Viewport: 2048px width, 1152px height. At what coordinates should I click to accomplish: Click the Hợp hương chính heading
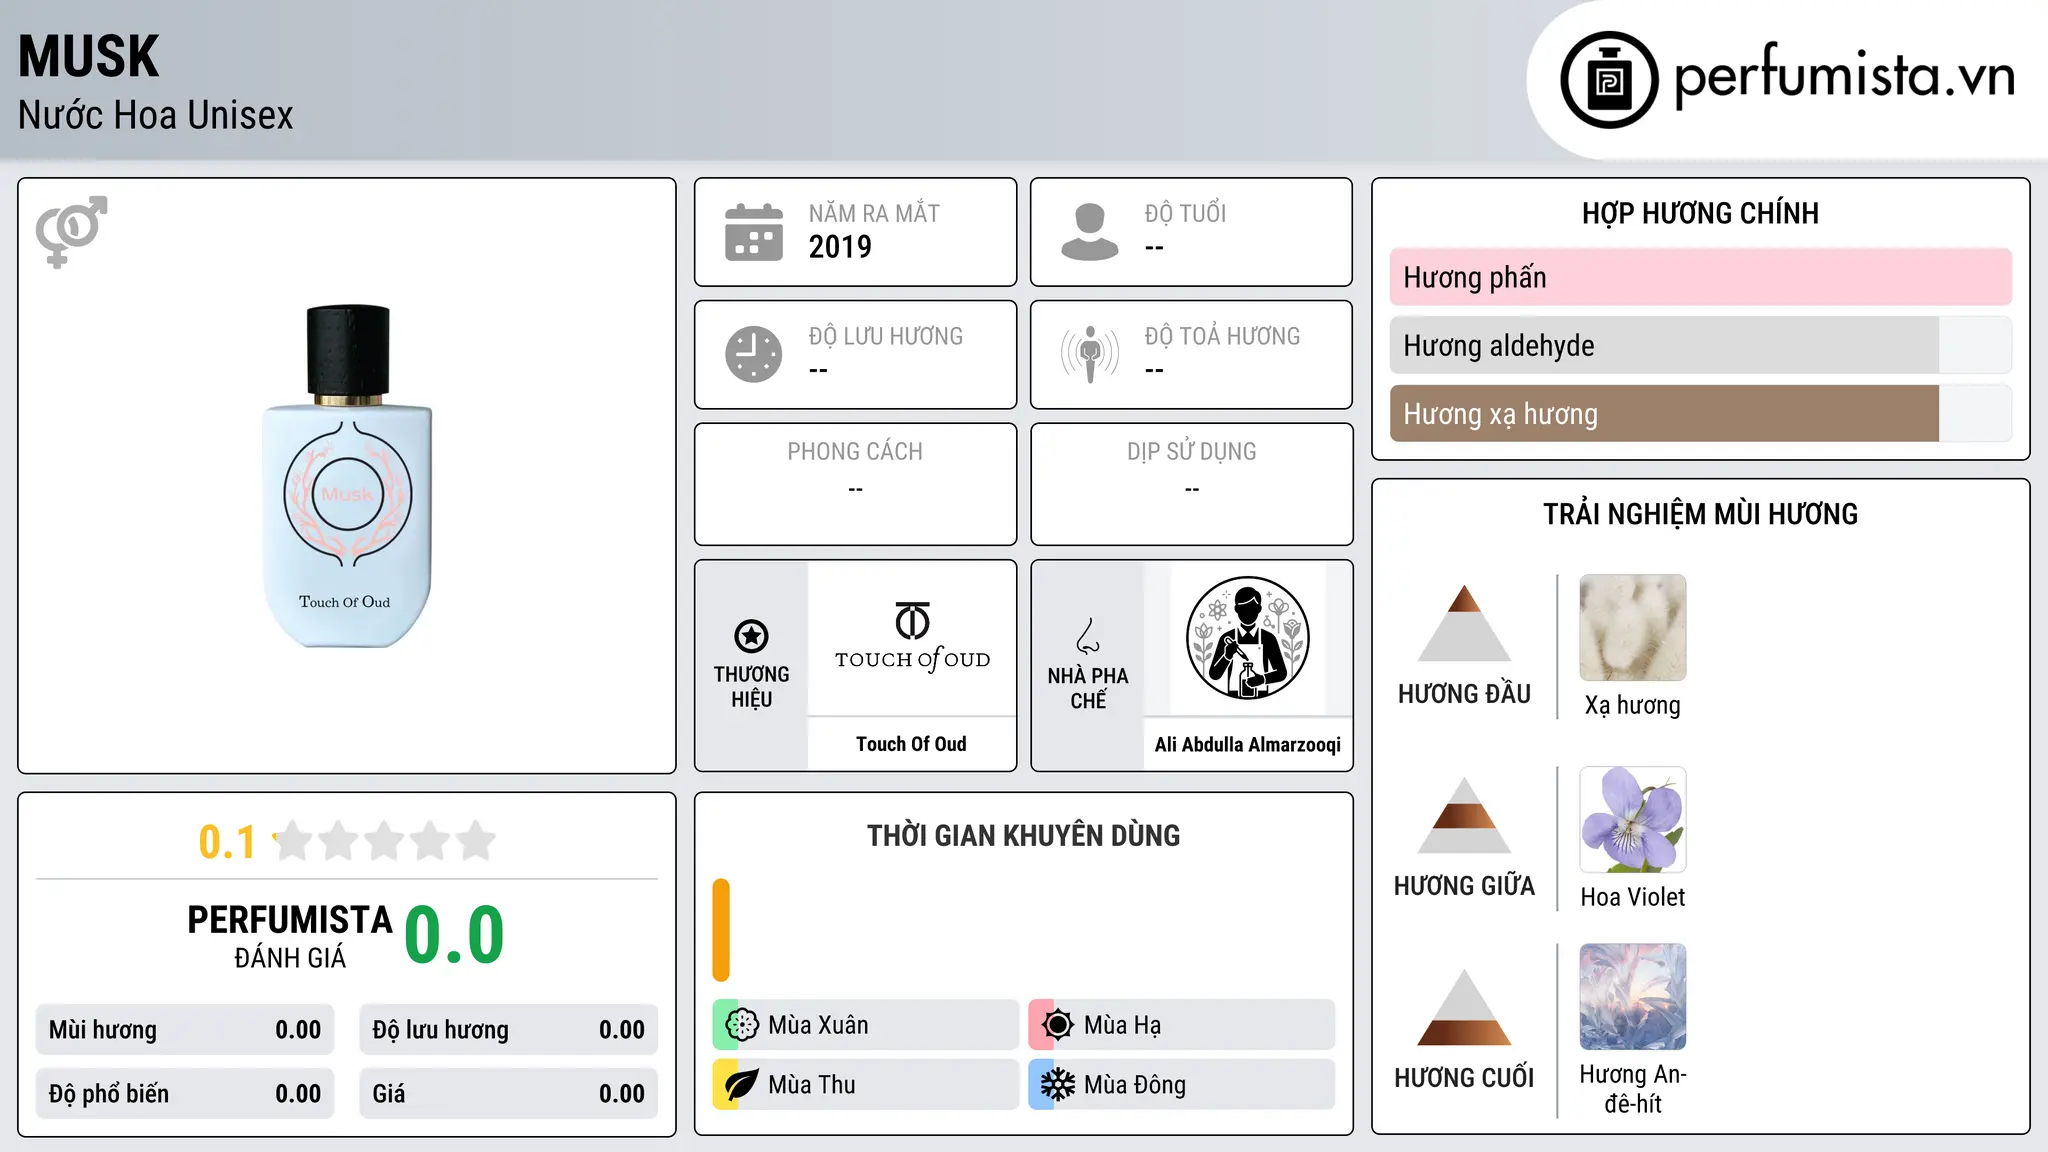point(1701,213)
